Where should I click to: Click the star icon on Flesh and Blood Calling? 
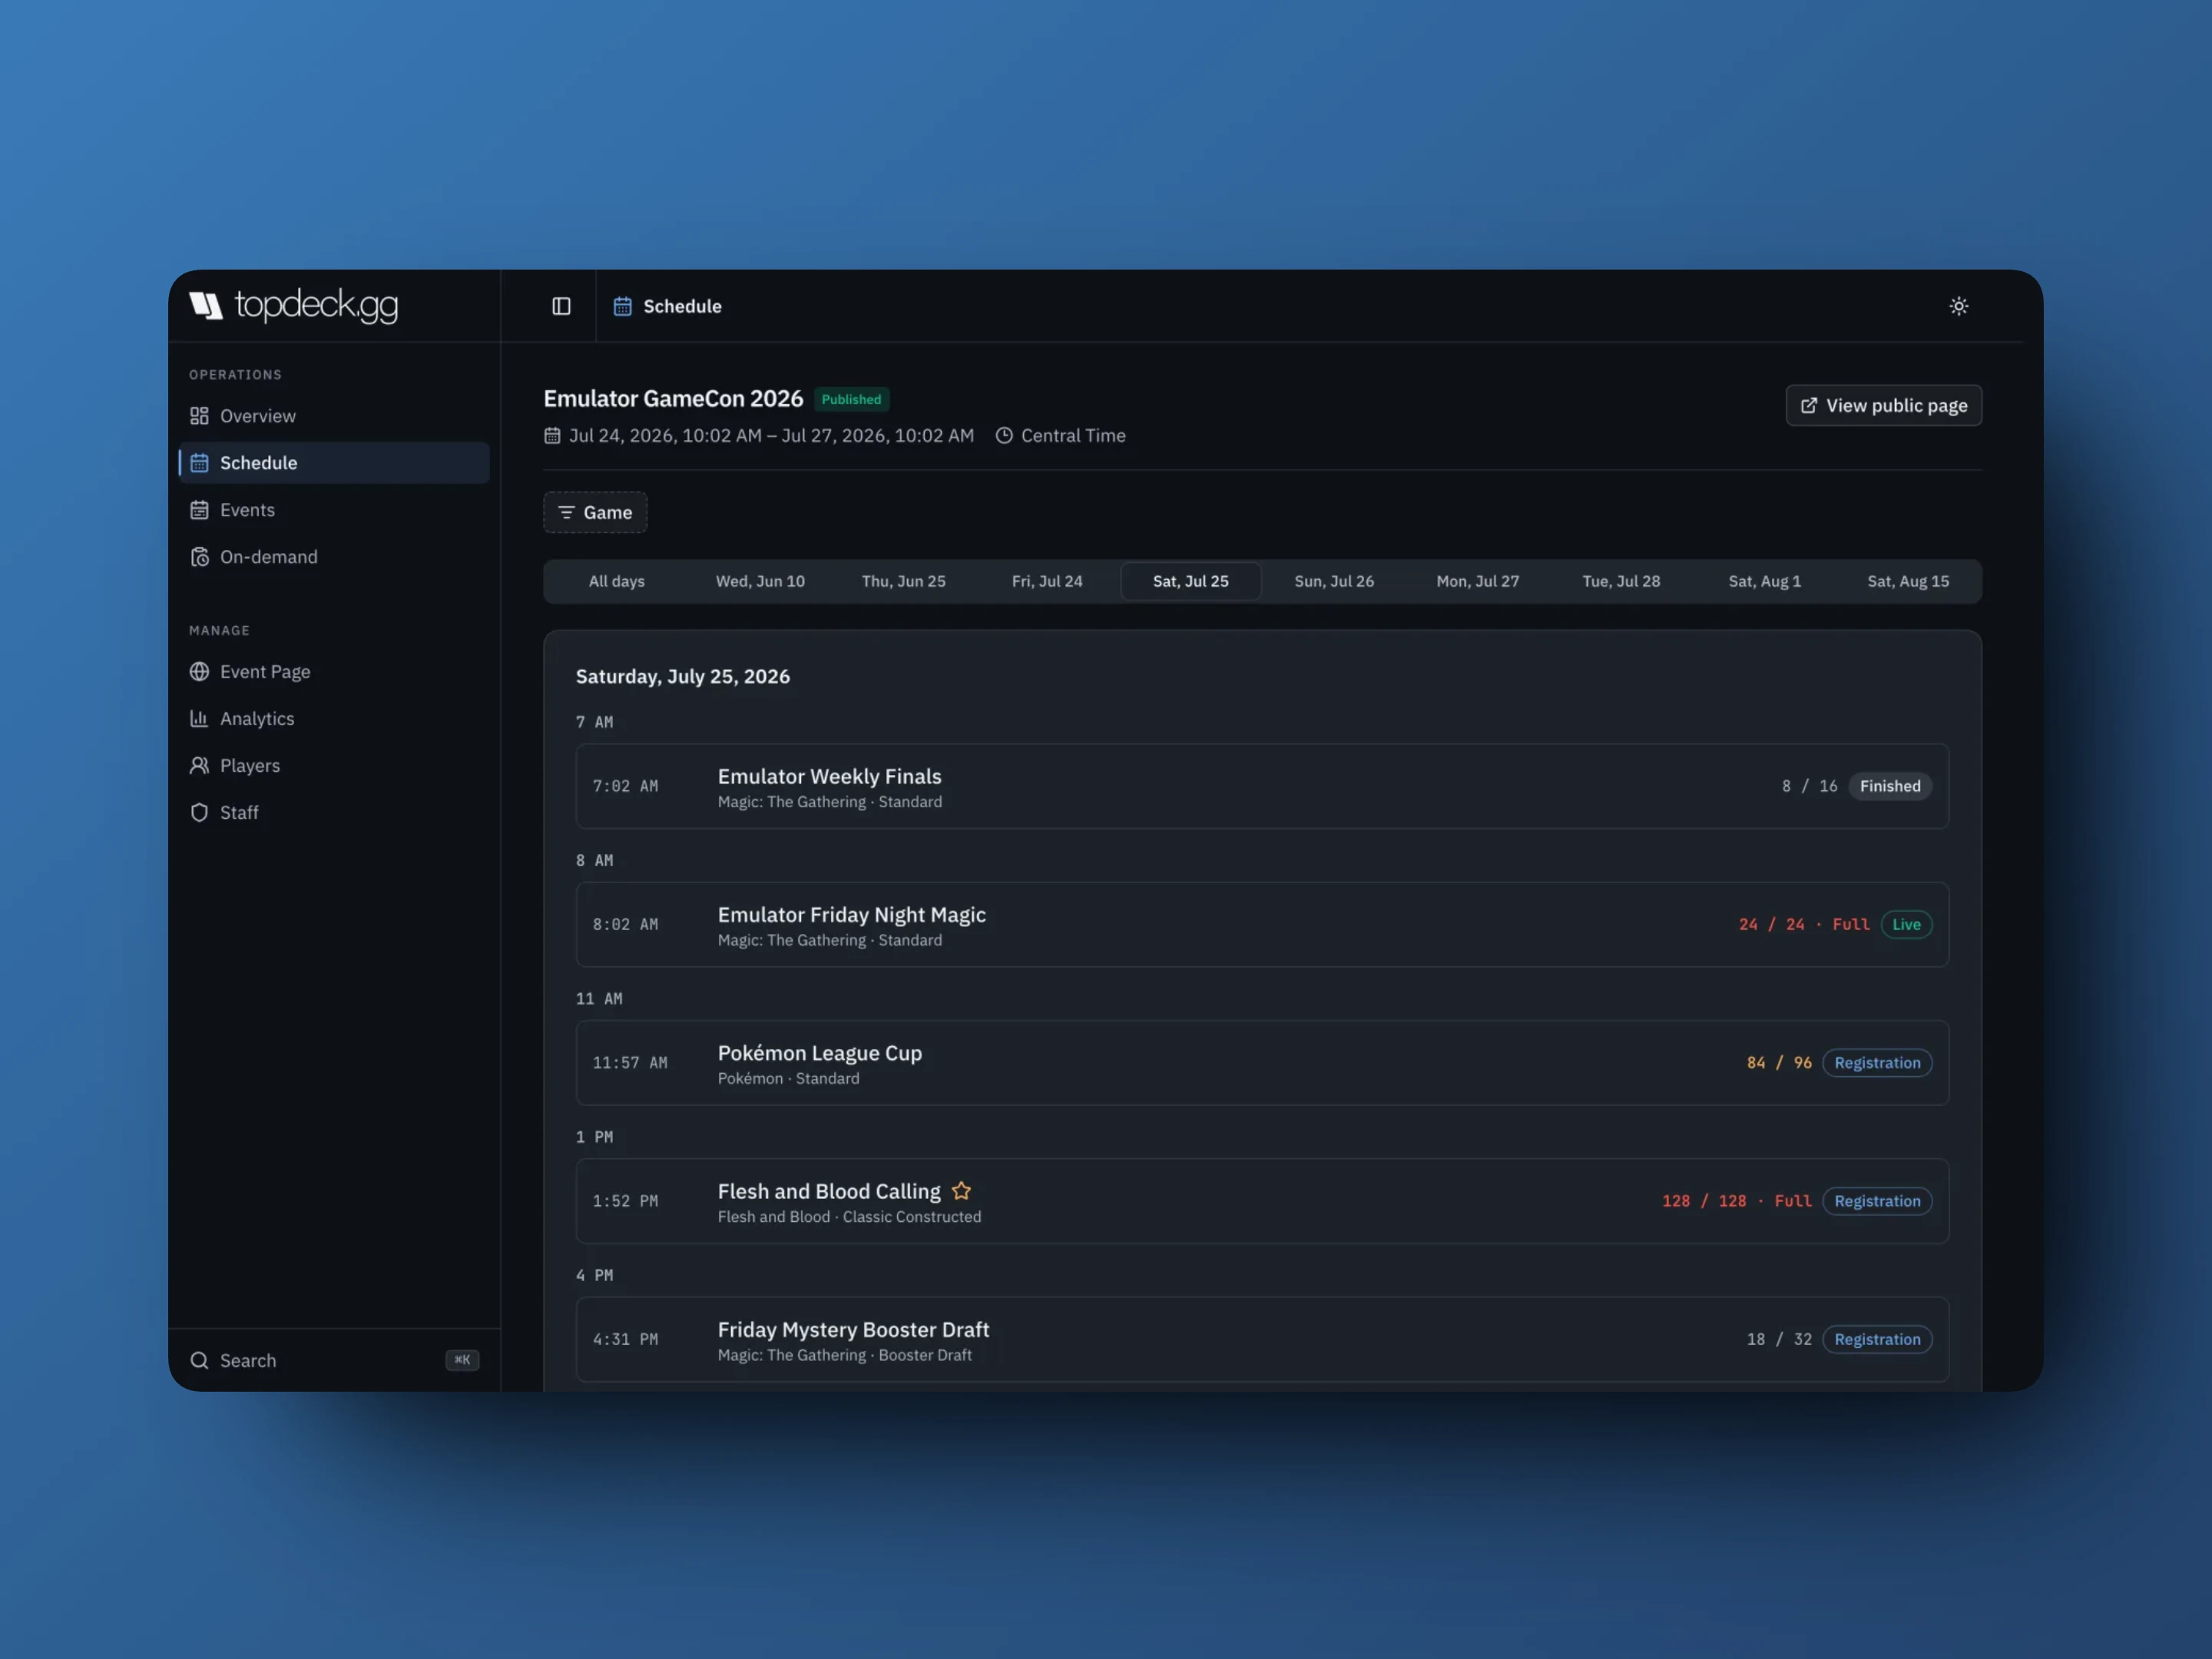961,1191
